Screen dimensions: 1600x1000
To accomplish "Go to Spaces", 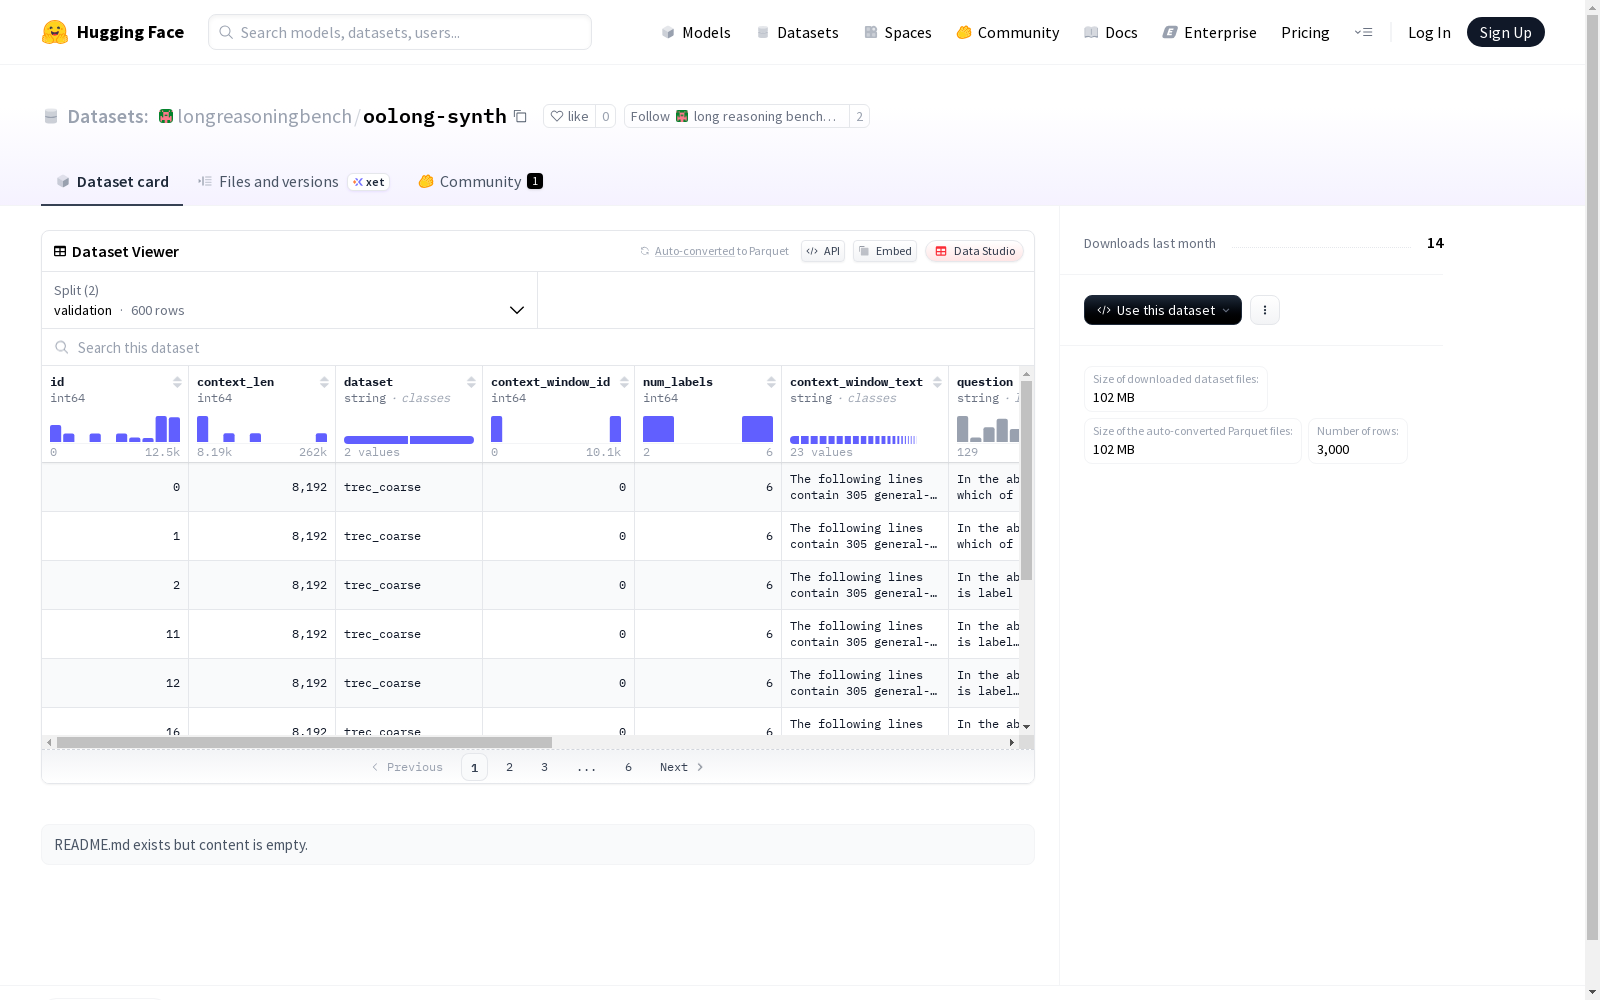I will tap(898, 32).
